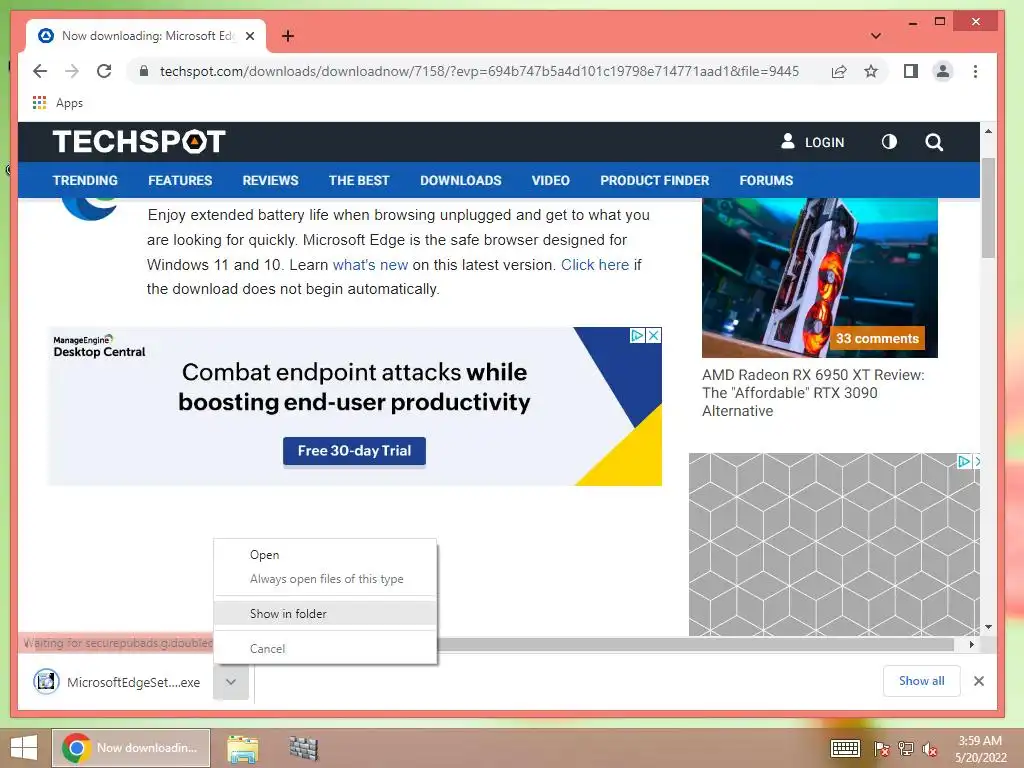Click the MicrosoftEdgeSet....exe download item
This screenshot has width=1024, height=768.
tap(118, 682)
